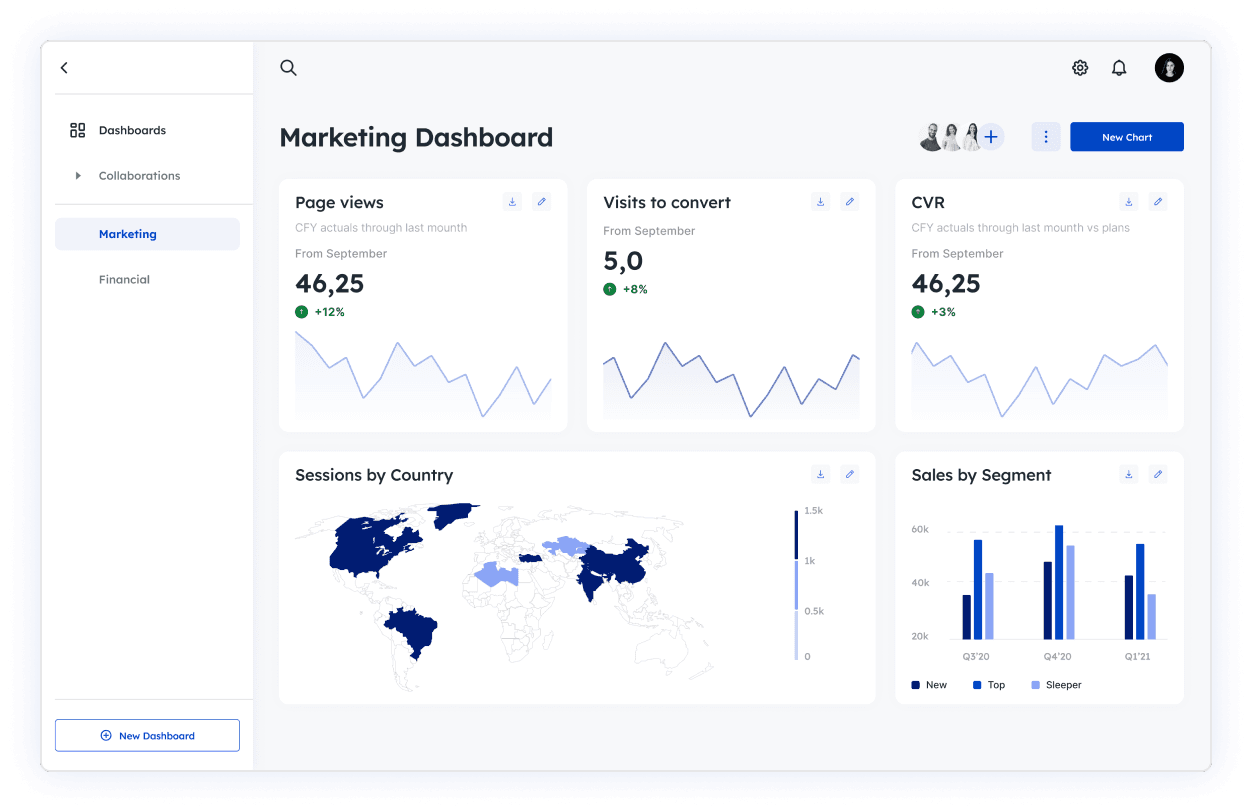Image resolution: width=1252 pixels, height=812 pixels.
Task: Open notifications with the bell icon
Action: coord(1119,68)
